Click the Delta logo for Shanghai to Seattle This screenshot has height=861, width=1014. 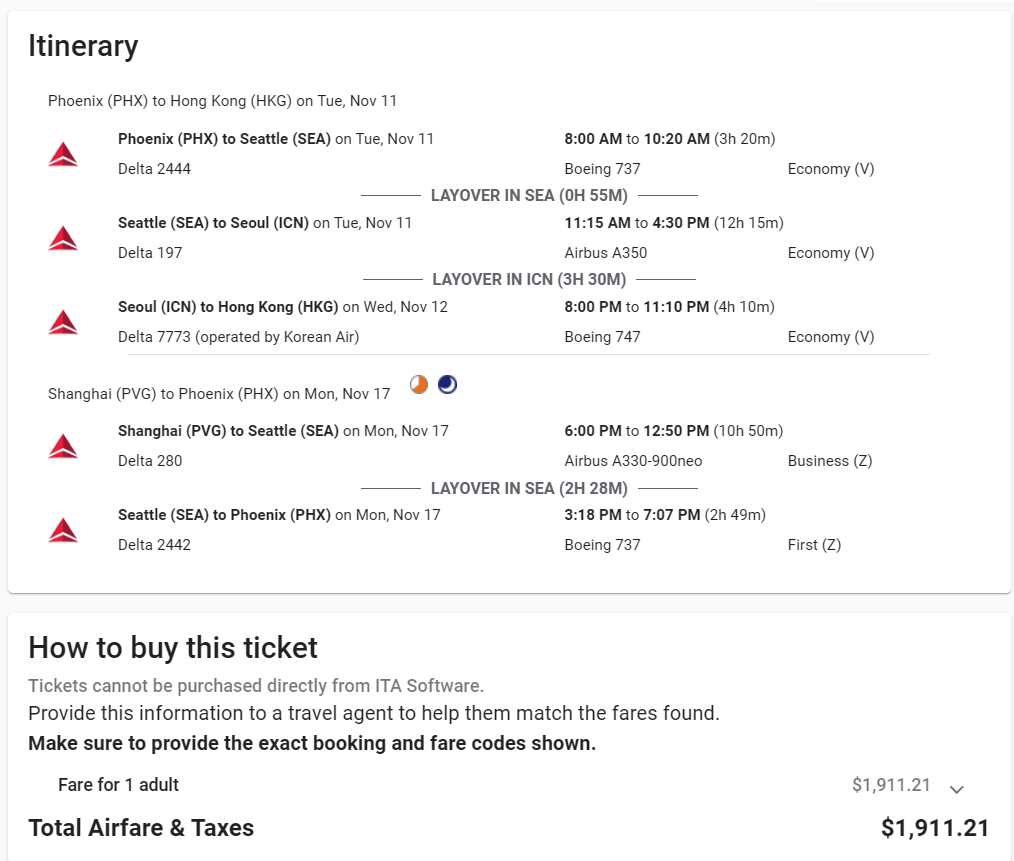63,446
